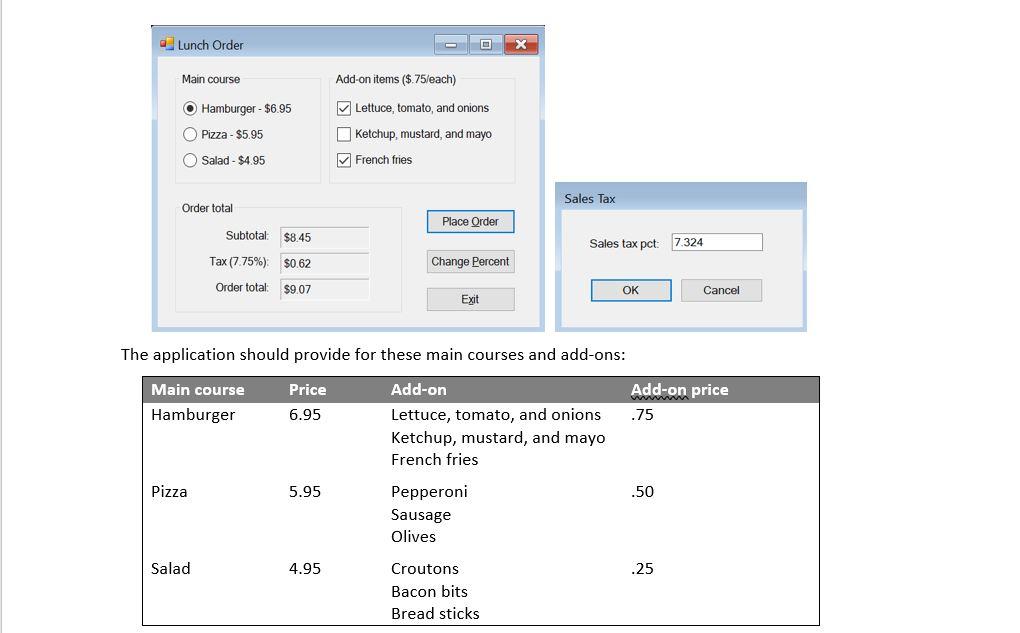Screen dimensions: 1020x633
Task: Maximize the Lunch Order window
Action: click(x=485, y=44)
